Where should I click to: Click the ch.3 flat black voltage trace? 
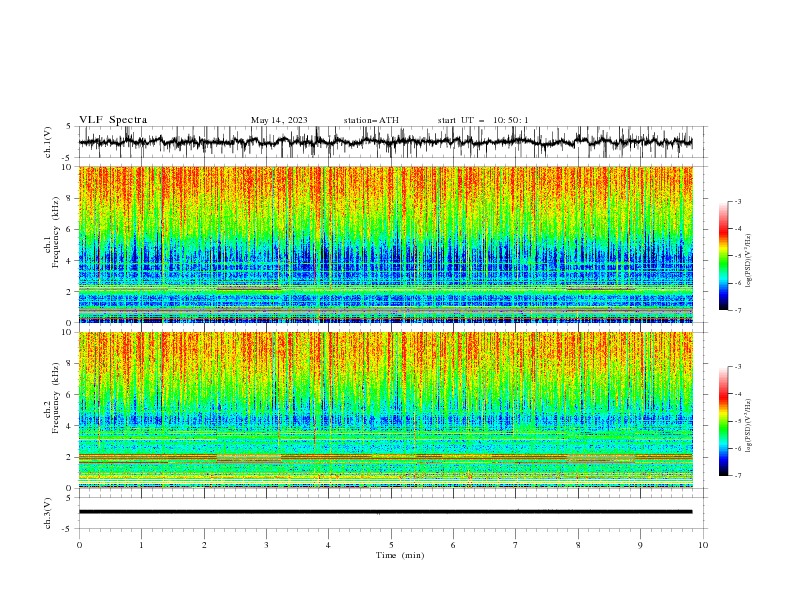tap(385, 512)
